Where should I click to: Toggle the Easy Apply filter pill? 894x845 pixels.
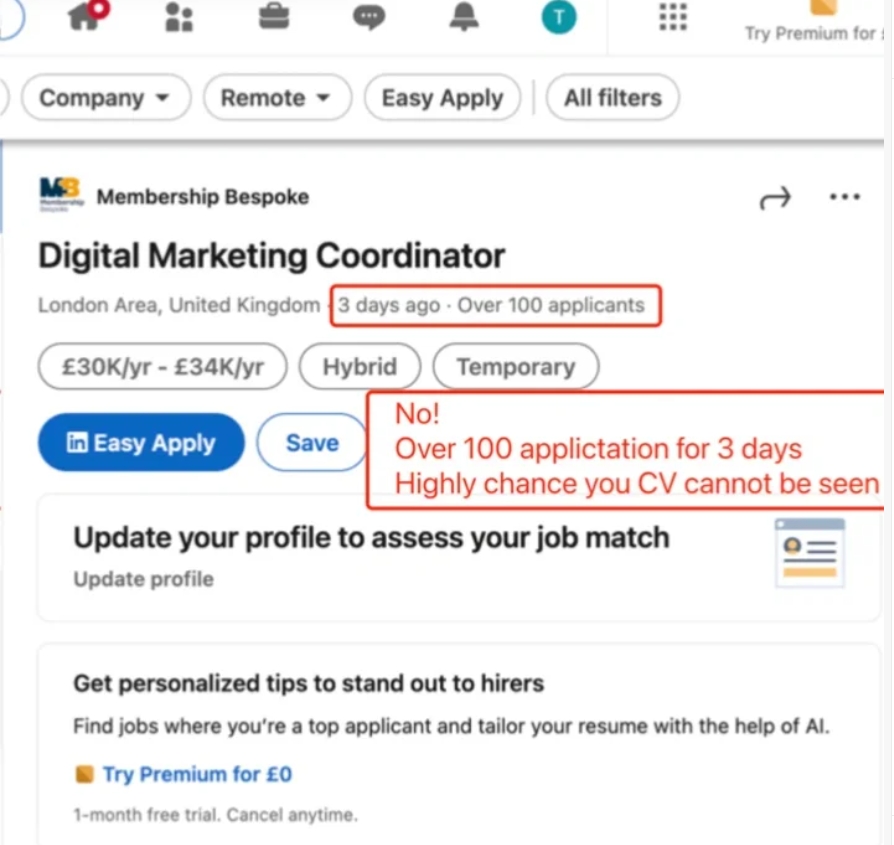tap(442, 97)
